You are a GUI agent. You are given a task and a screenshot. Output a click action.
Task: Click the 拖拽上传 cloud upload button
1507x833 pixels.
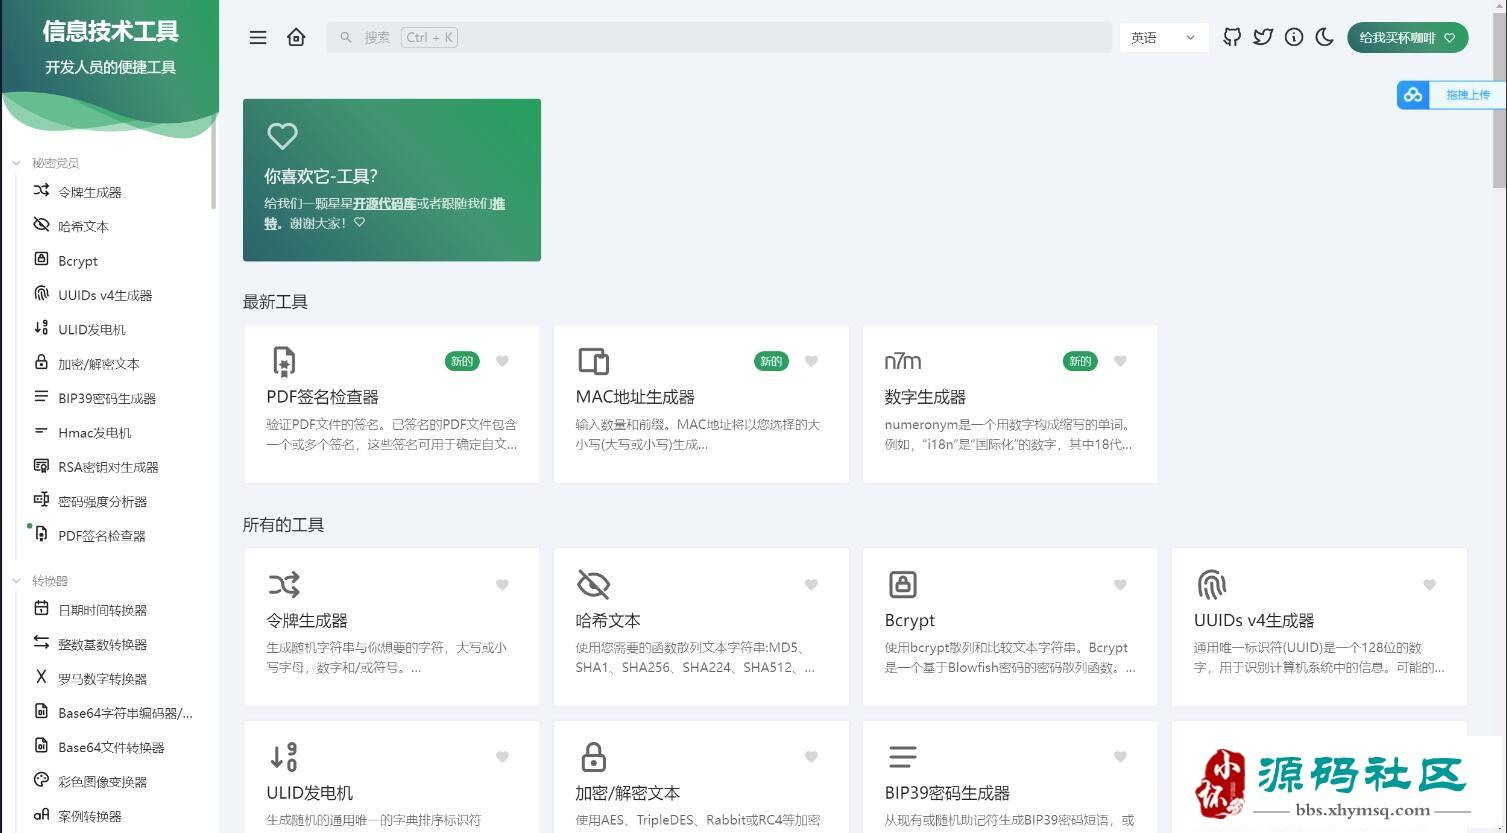1450,95
